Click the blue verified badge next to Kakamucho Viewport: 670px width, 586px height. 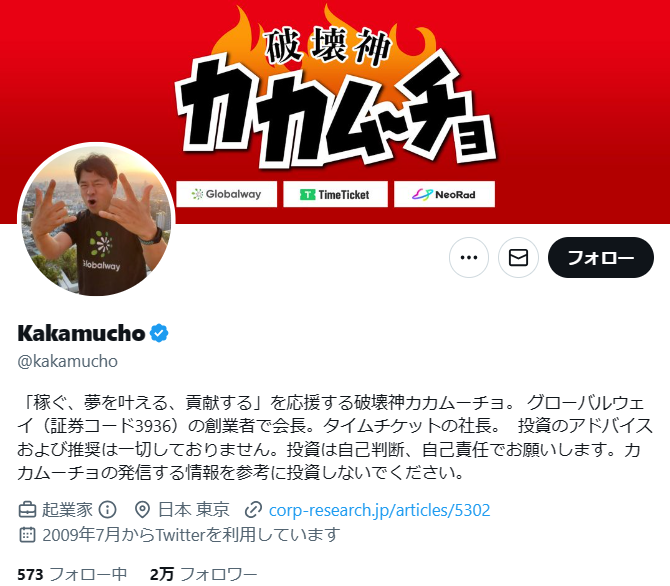(159, 333)
